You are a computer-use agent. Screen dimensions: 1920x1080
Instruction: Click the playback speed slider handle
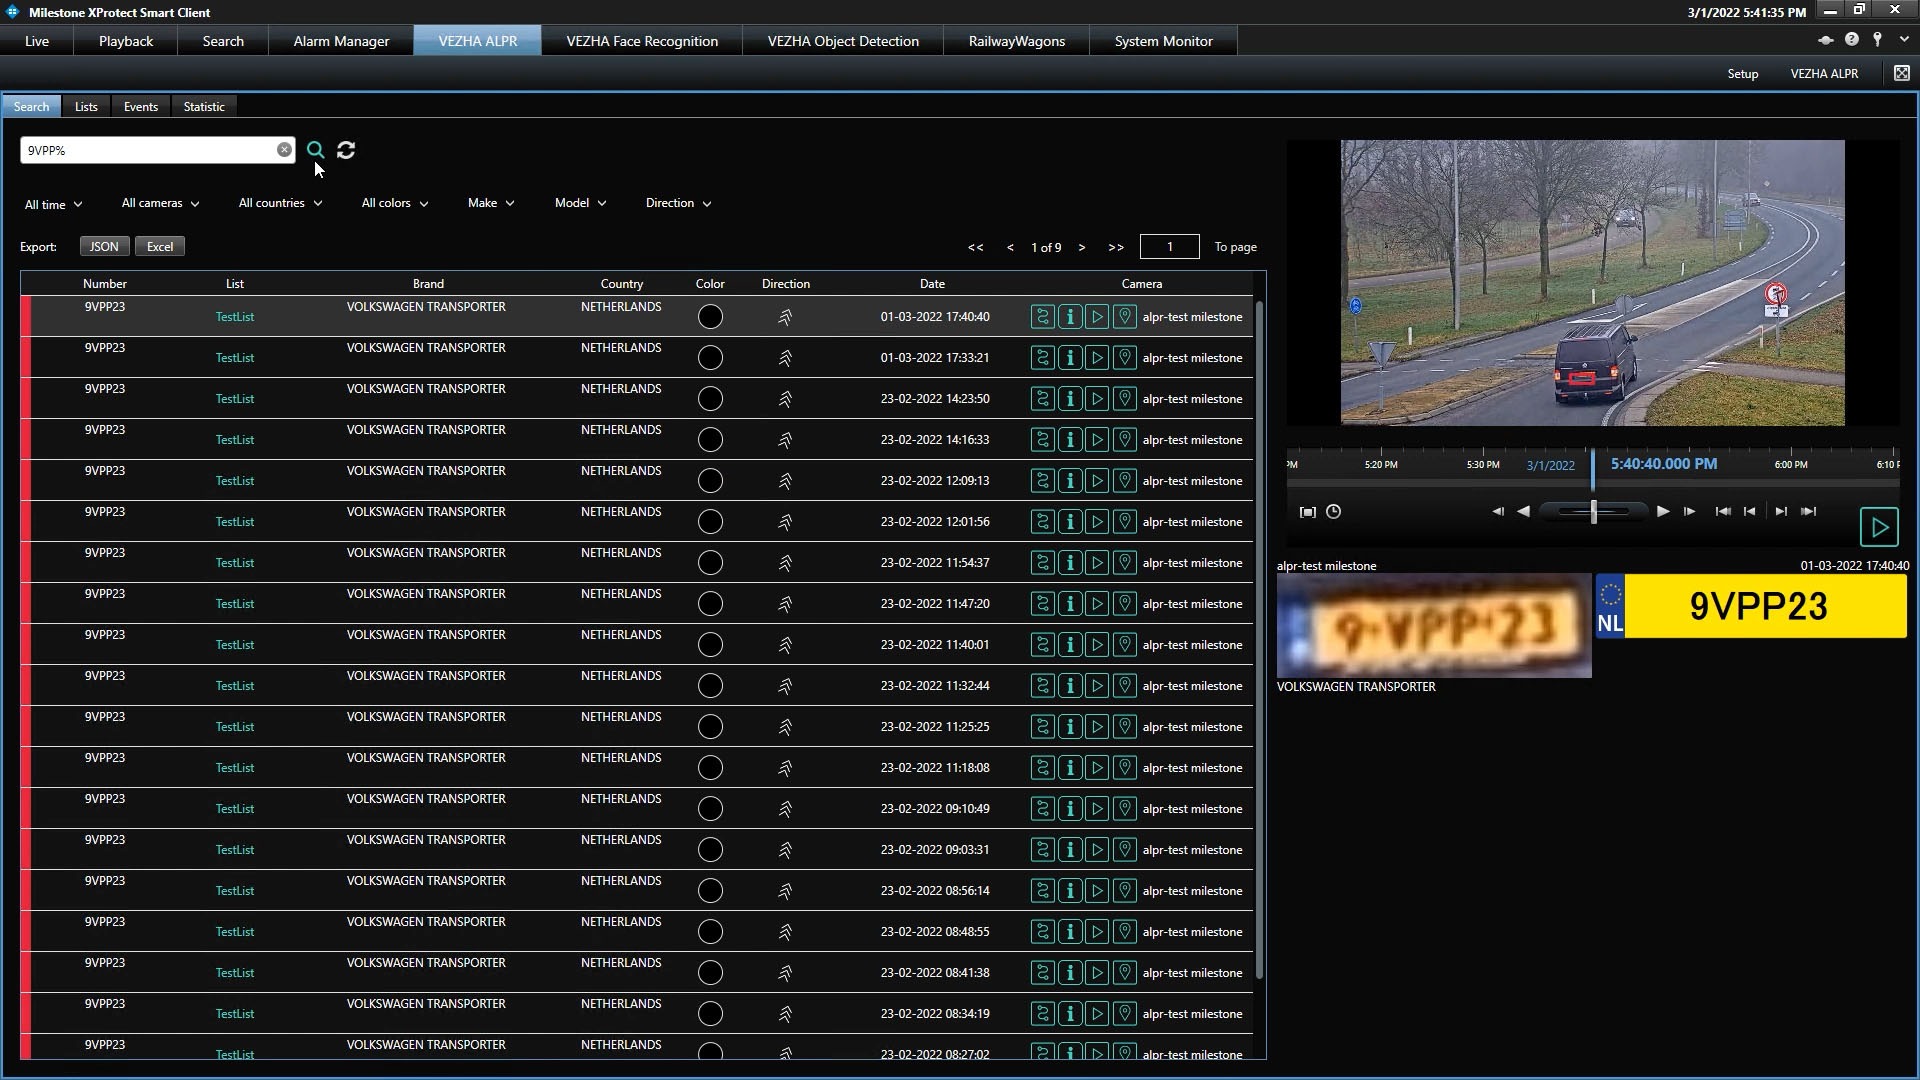pos(1594,512)
